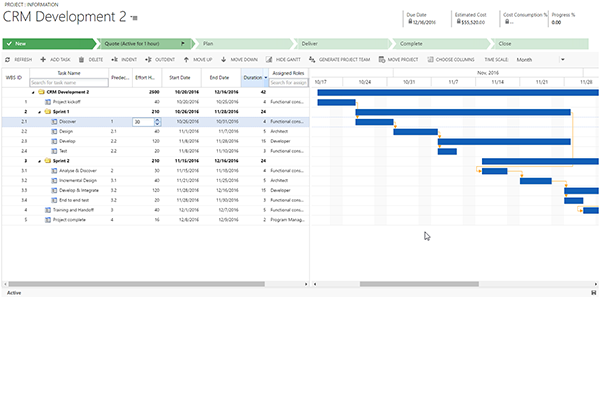Image resolution: width=600 pixels, height=420 pixels.
Task: Open the project title menu icon
Action: [134, 18]
